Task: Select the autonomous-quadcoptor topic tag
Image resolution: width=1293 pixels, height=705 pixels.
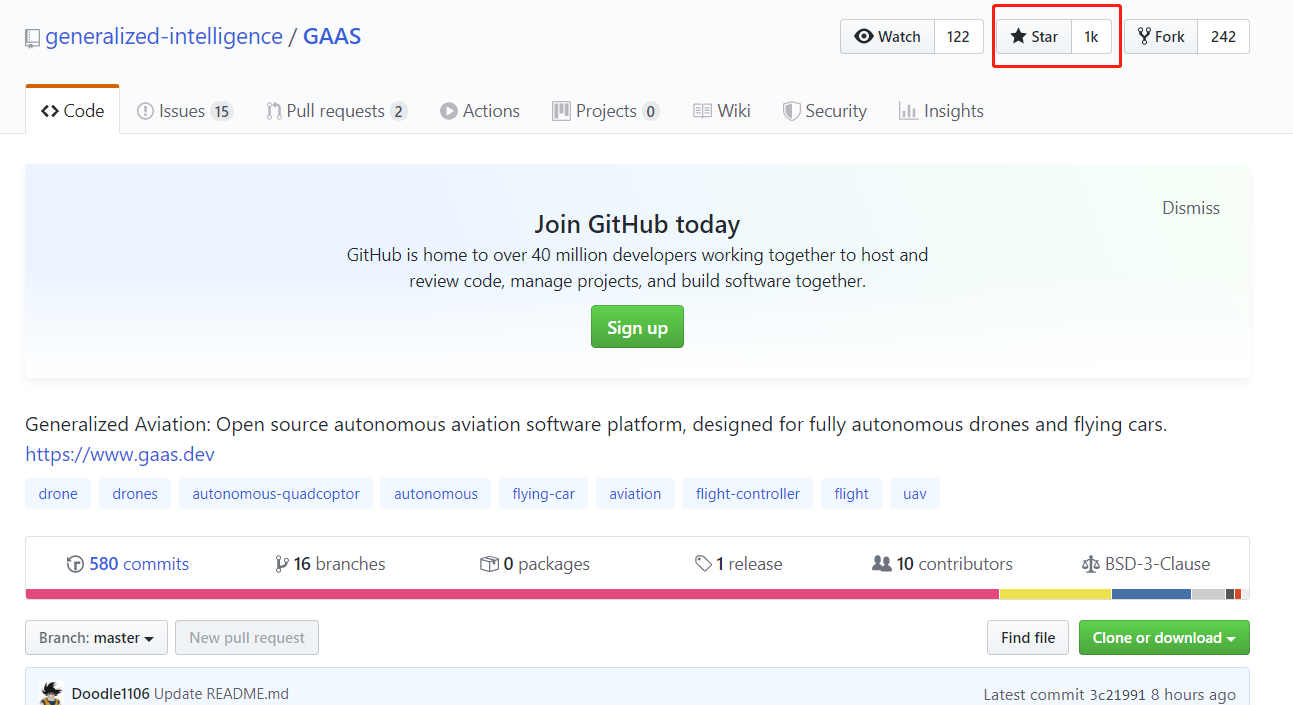Action: 276,494
